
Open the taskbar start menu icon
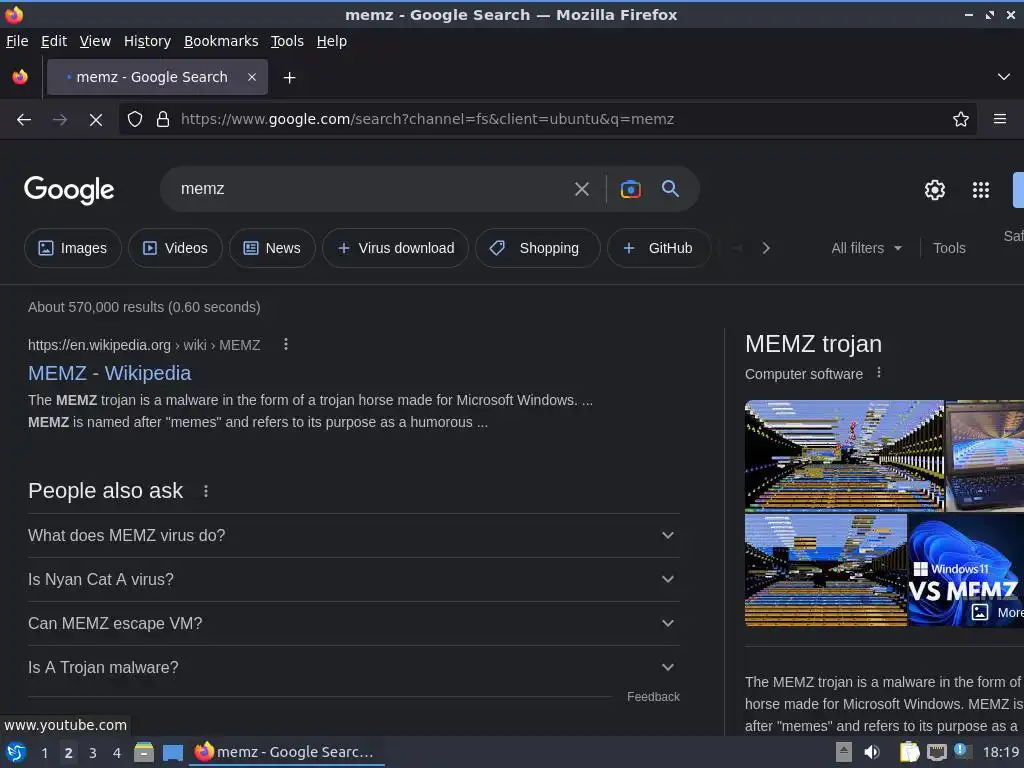[x=16, y=752]
